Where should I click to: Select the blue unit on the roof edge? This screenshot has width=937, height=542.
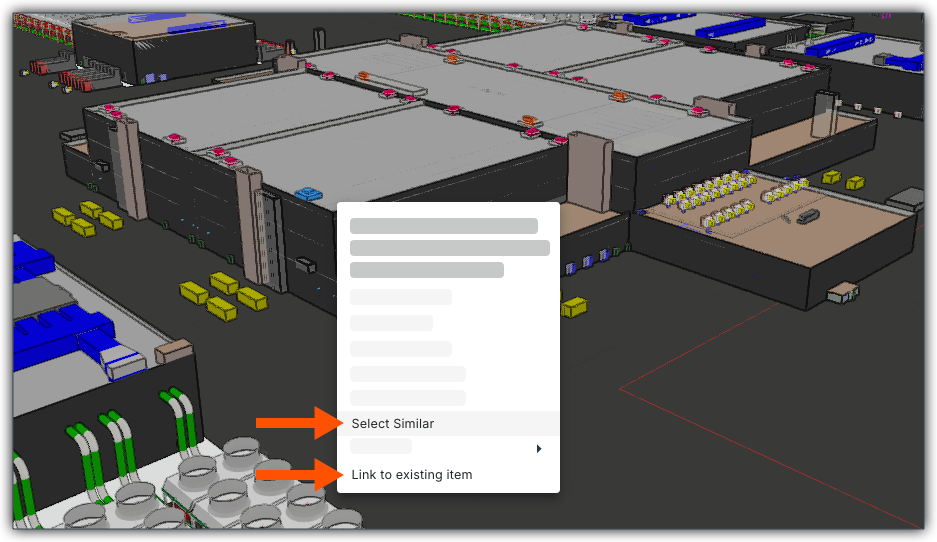(x=309, y=194)
